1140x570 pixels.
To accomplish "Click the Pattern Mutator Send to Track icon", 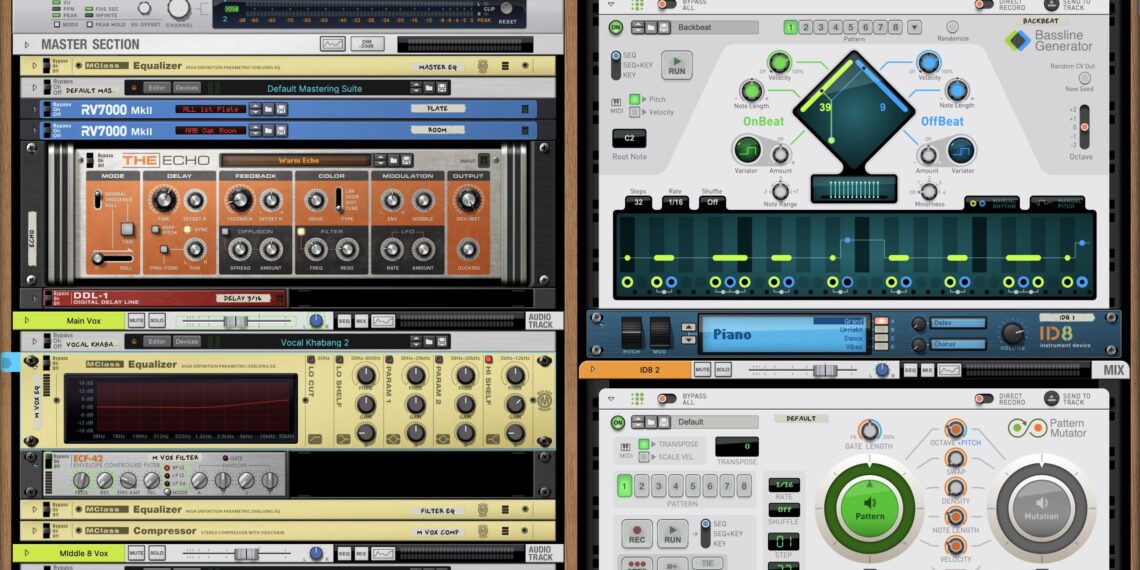I will click(1051, 398).
